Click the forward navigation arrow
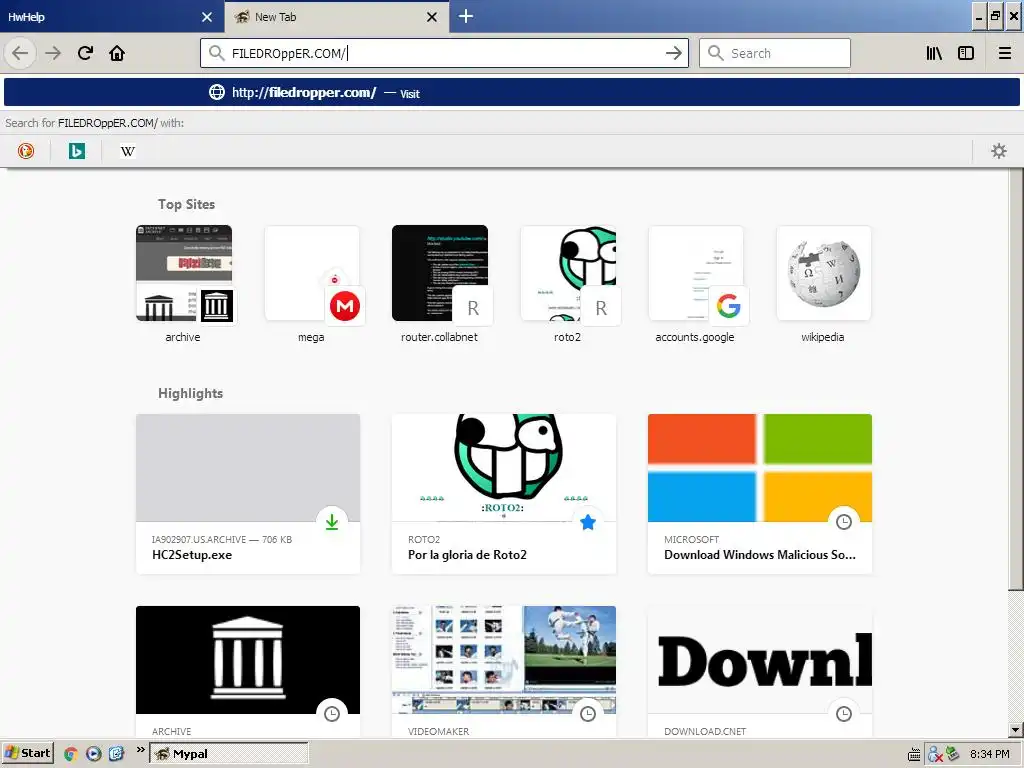 click(53, 53)
